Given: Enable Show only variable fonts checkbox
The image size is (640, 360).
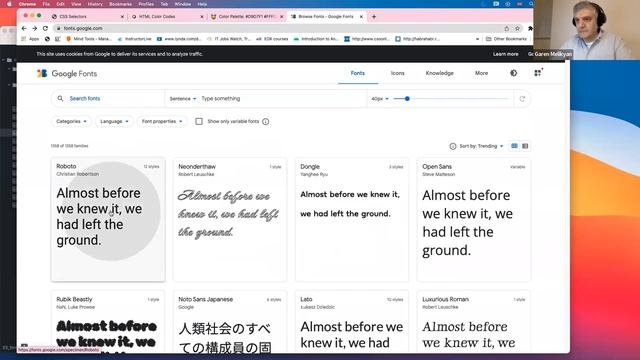Looking at the screenshot, I should pos(199,122).
